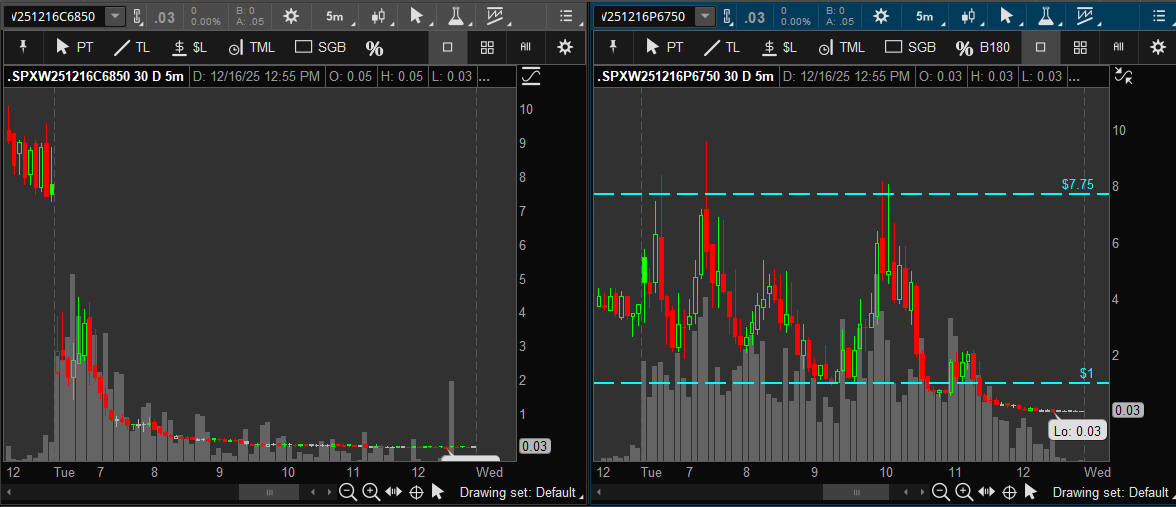
Task: Open the list menu icon in left chart header
Action: 567,16
